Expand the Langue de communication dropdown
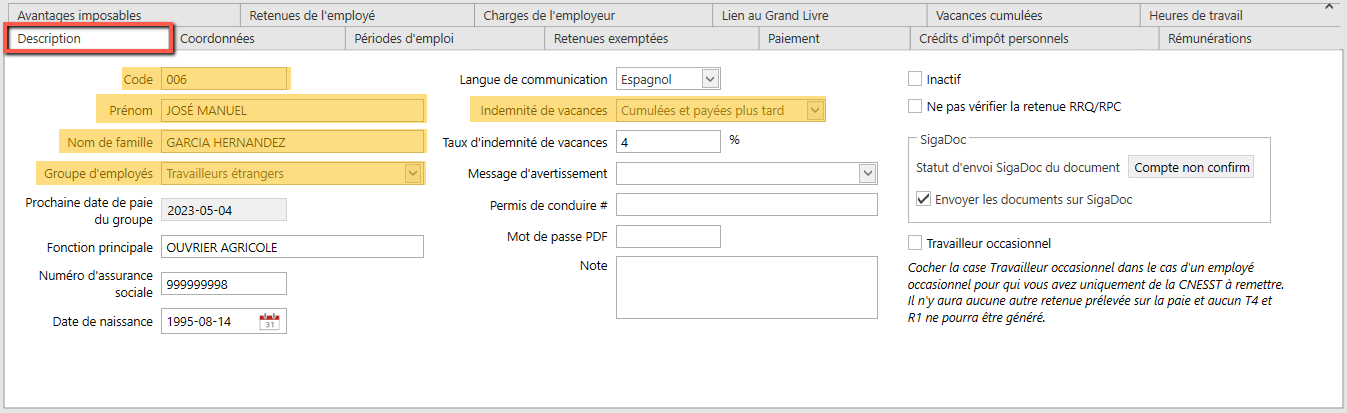 pyautogui.click(x=710, y=79)
